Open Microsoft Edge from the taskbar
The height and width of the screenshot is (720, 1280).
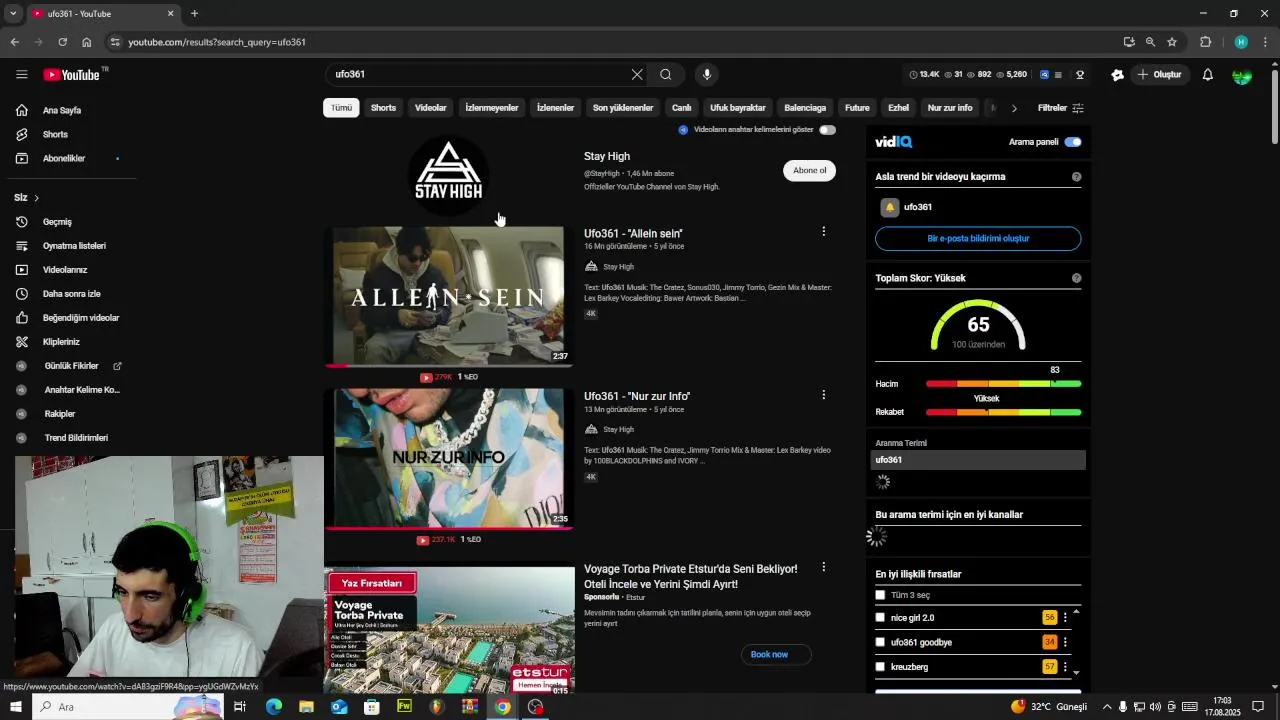(x=273, y=707)
